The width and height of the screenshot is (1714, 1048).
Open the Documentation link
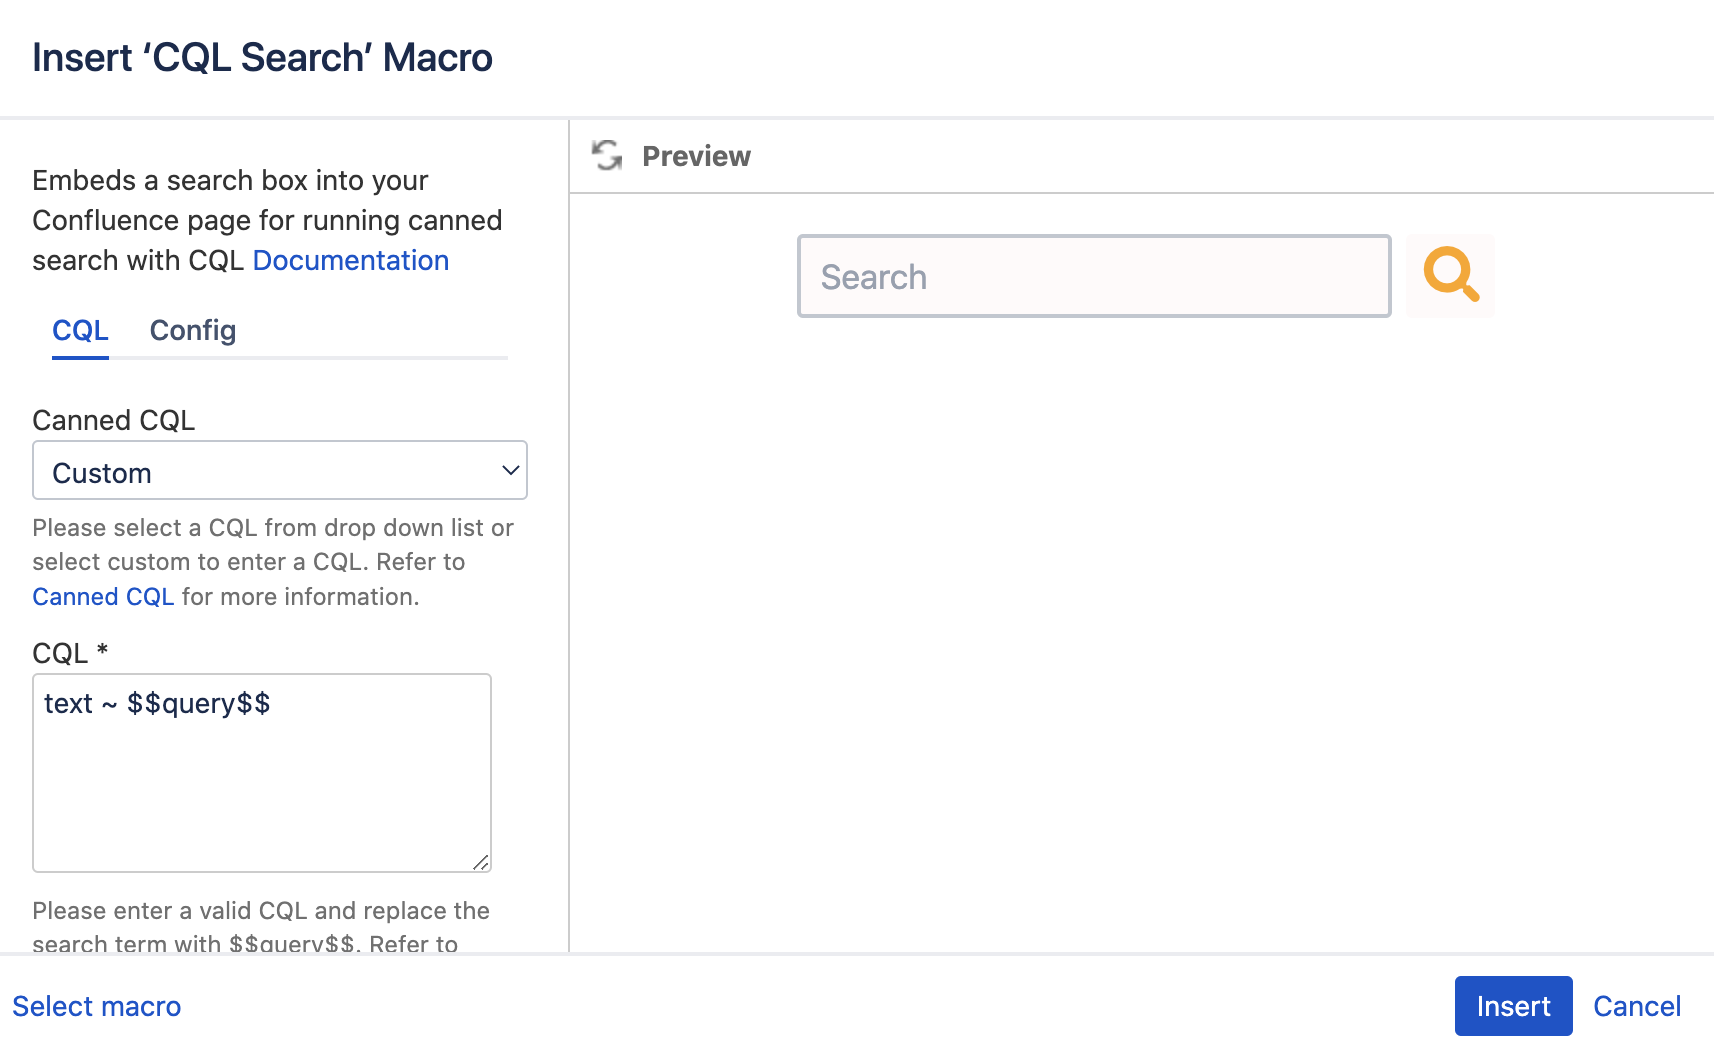click(350, 261)
